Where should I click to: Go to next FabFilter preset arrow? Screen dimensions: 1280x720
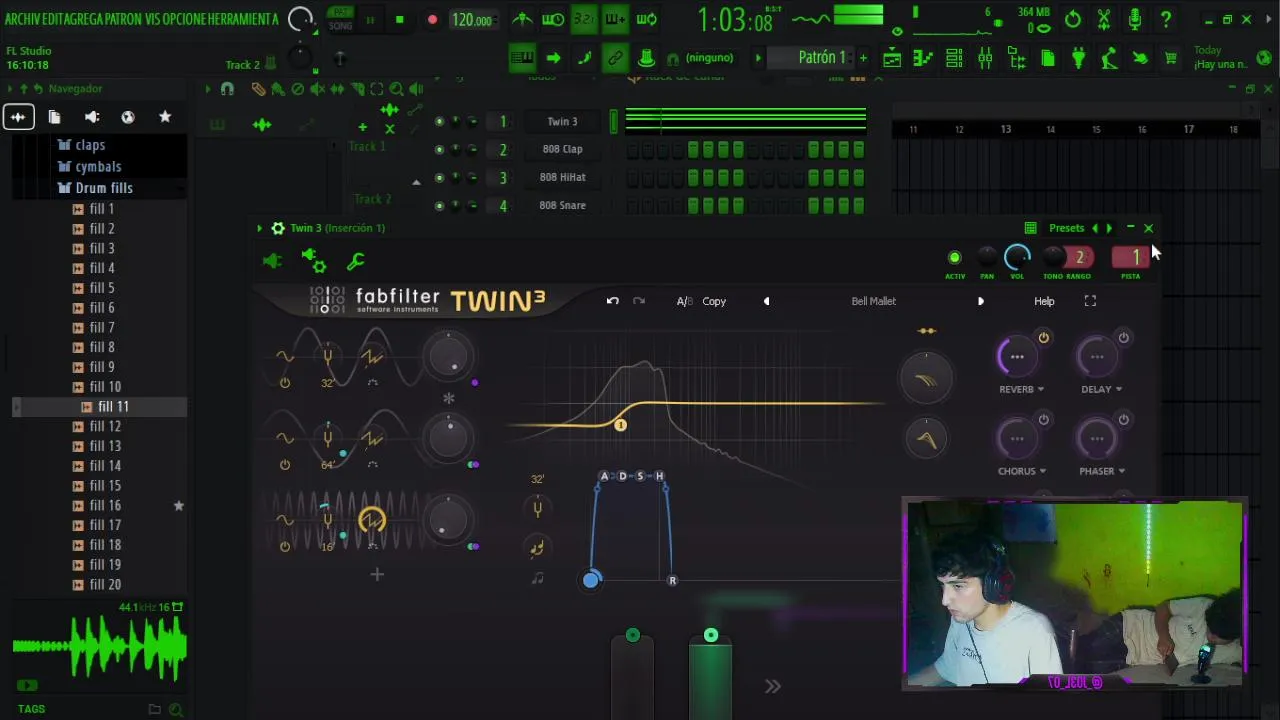(980, 301)
